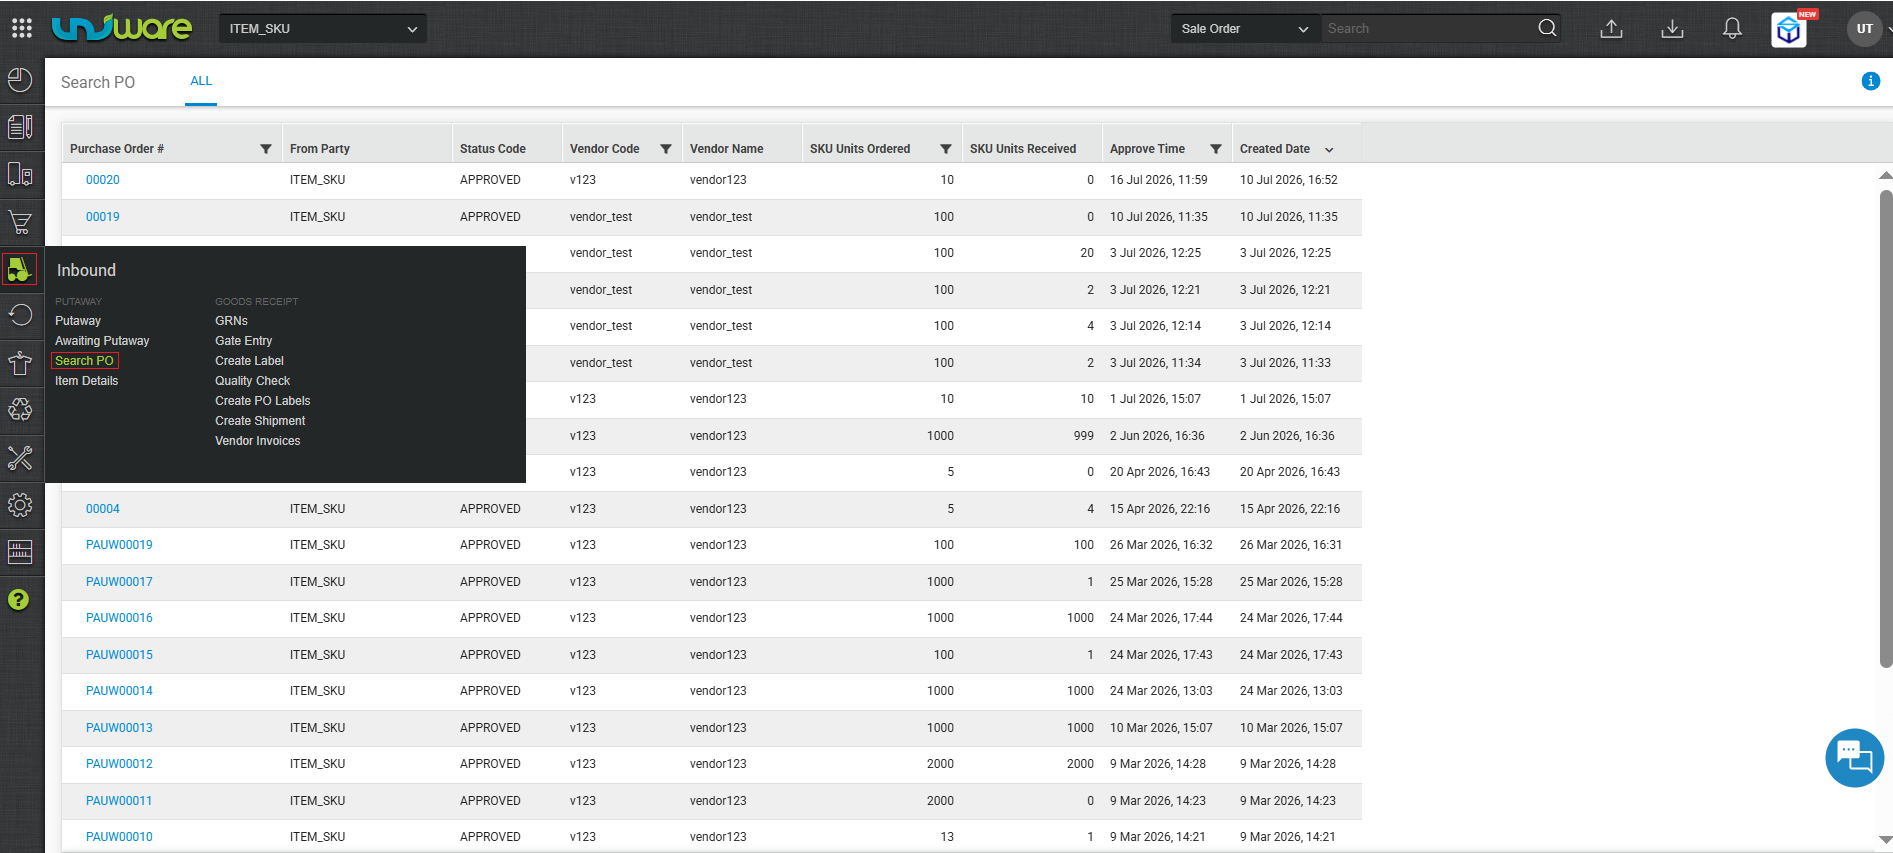1893x853 pixels.
Task: Filter the Purchase Order # column
Action: click(x=266, y=149)
